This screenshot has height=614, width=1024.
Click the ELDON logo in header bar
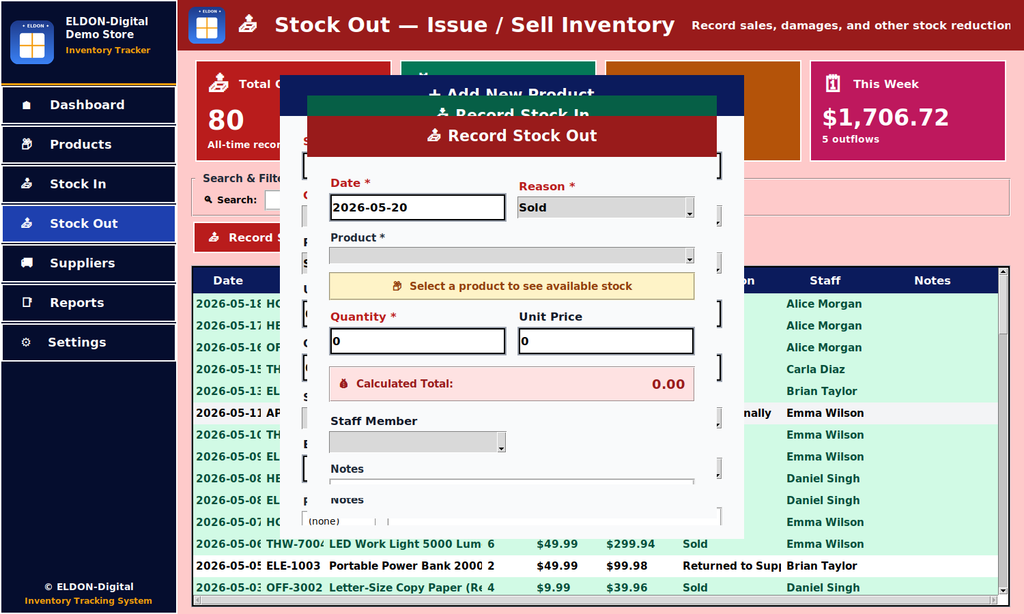click(x=207, y=25)
